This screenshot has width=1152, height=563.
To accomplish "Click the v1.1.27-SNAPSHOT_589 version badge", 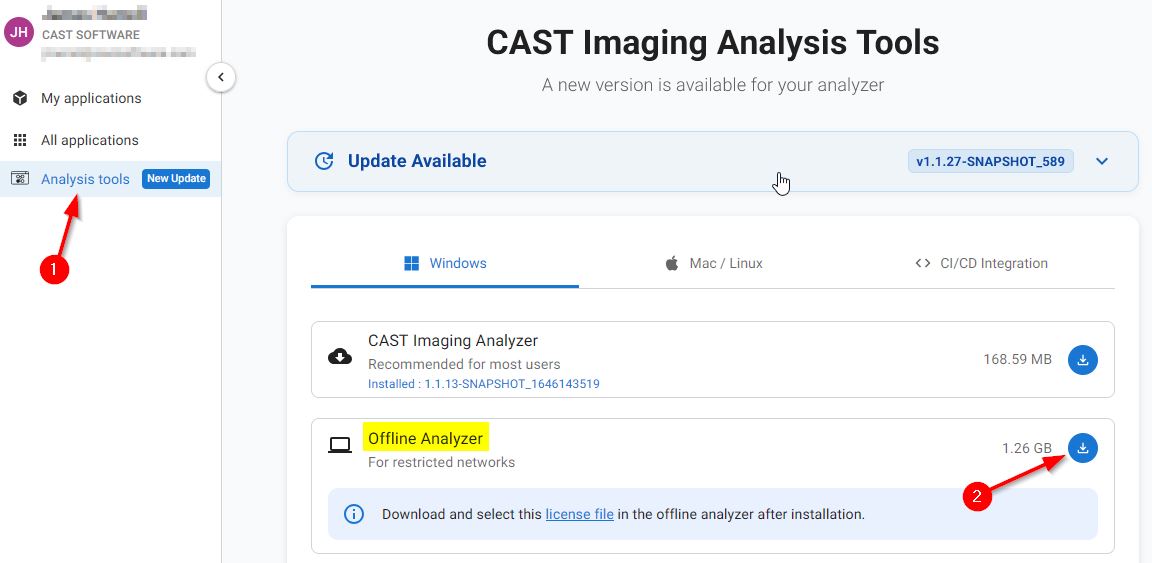I will [990, 161].
